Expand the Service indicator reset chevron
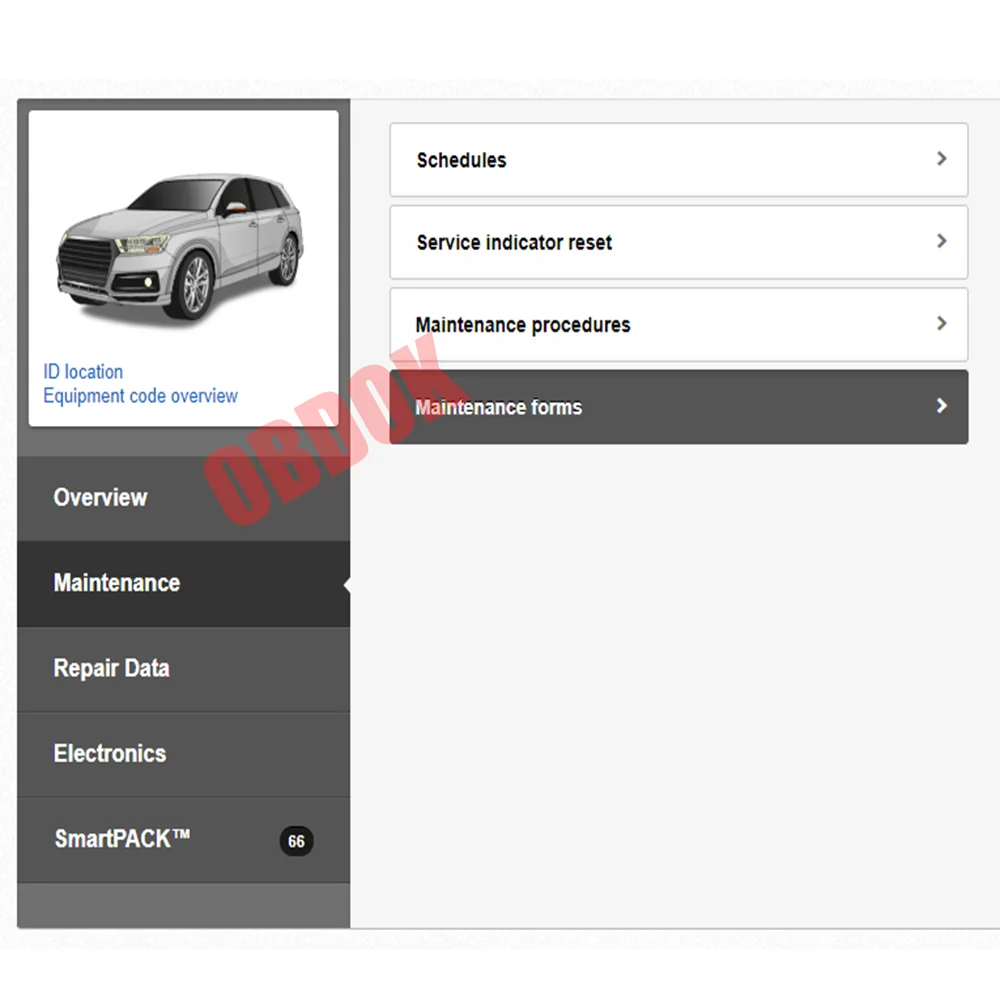The width and height of the screenshot is (1000, 1000). point(941,241)
